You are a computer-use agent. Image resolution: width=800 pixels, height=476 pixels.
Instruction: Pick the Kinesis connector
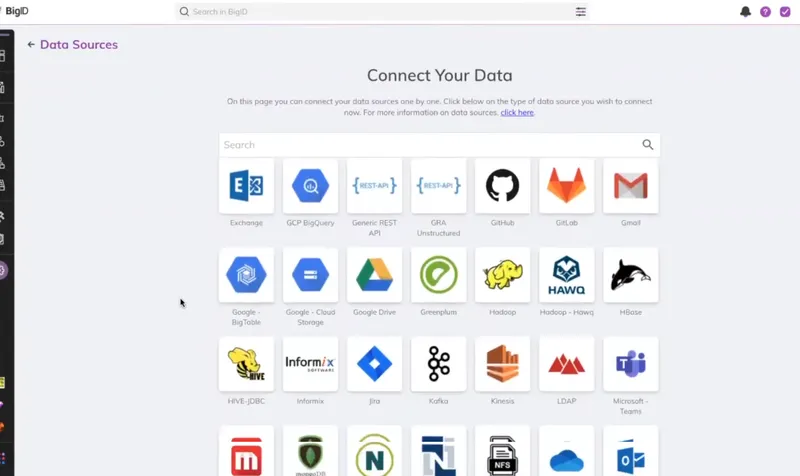pyautogui.click(x=503, y=364)
